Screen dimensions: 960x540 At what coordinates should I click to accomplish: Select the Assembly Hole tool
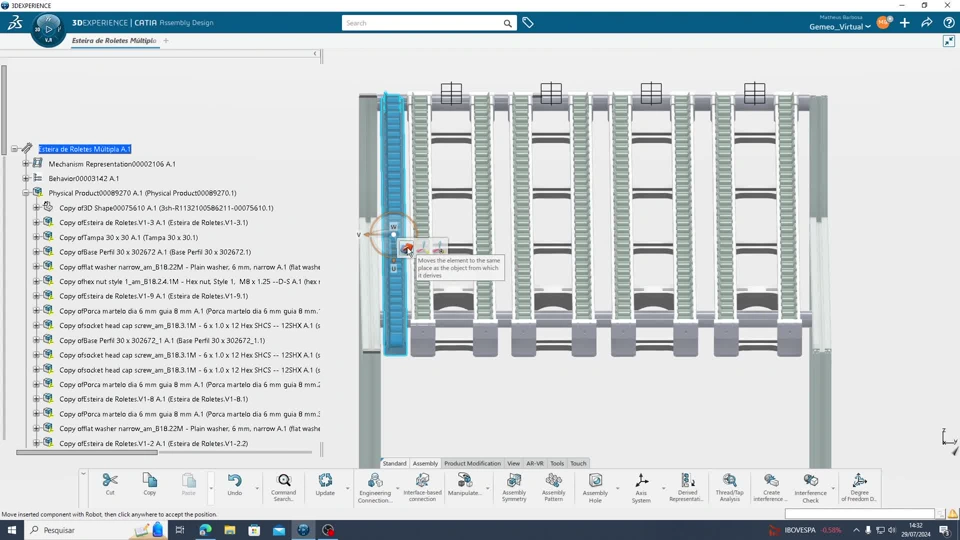coord(595,488)
